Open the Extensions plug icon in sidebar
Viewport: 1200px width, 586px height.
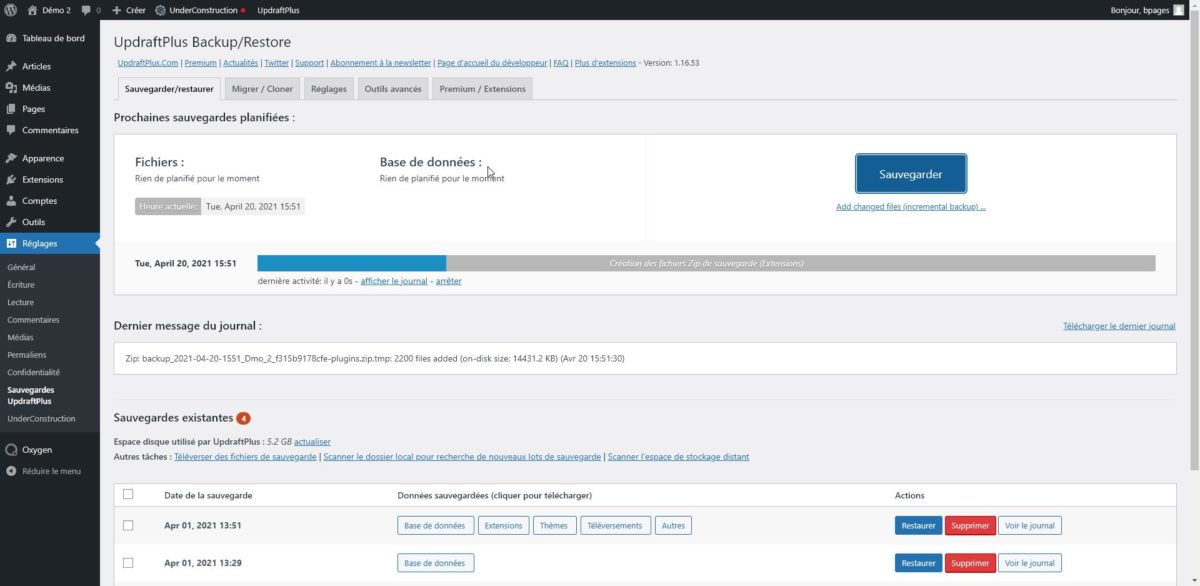[11, 180]
